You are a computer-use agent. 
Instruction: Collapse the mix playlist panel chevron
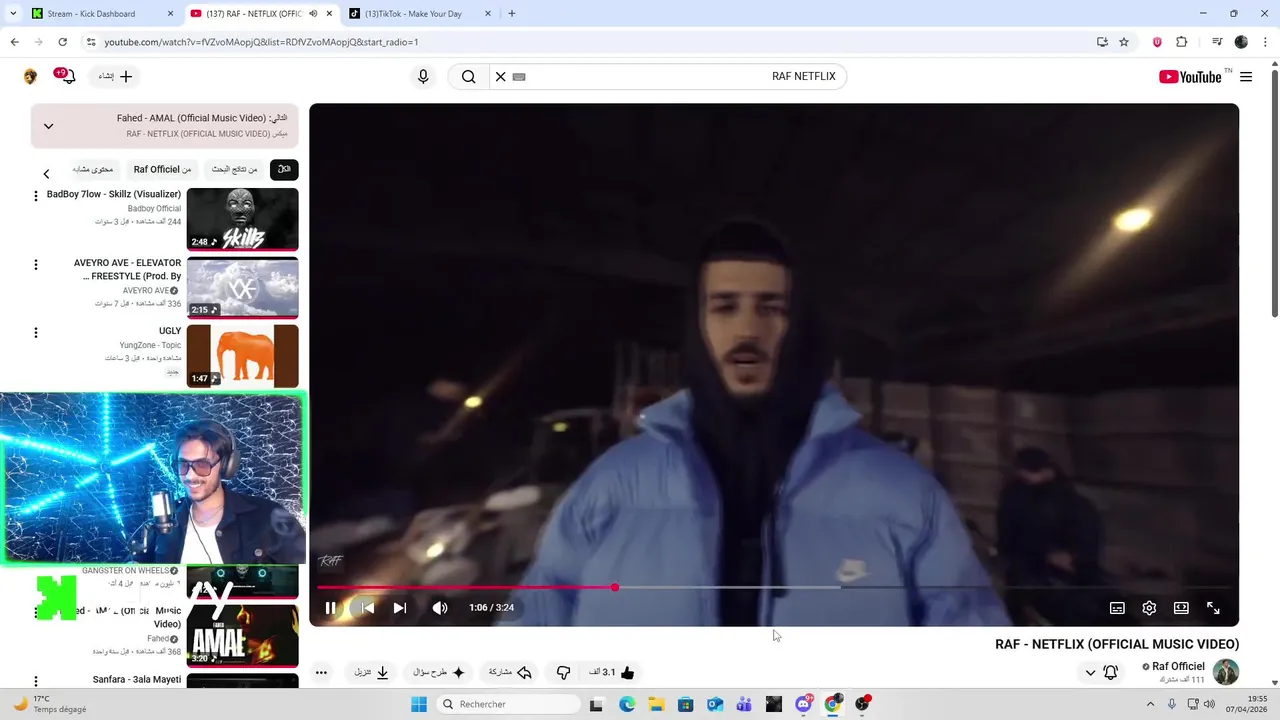[48, 126]
